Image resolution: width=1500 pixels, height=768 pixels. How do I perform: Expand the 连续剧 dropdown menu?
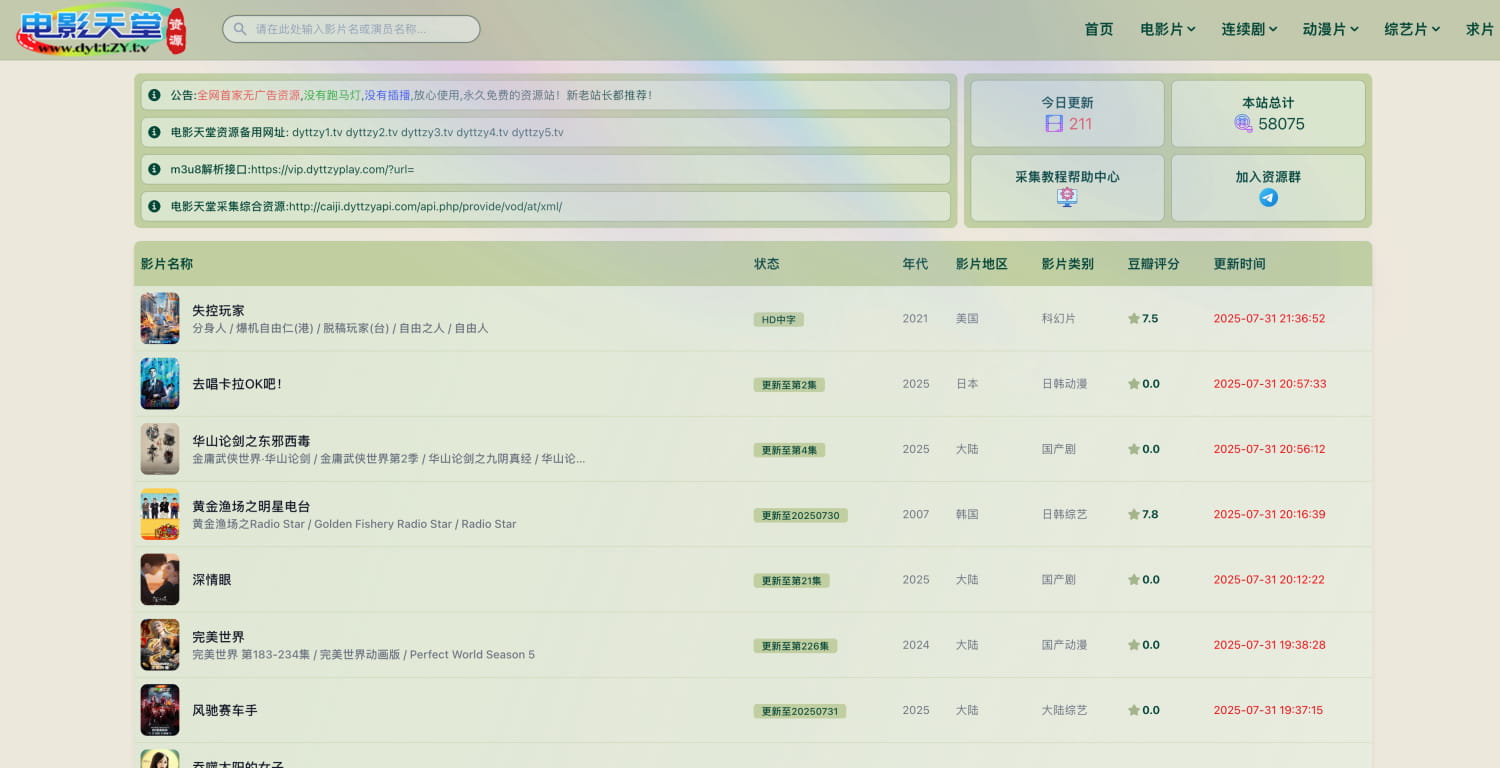click(x=1249, y=29)
